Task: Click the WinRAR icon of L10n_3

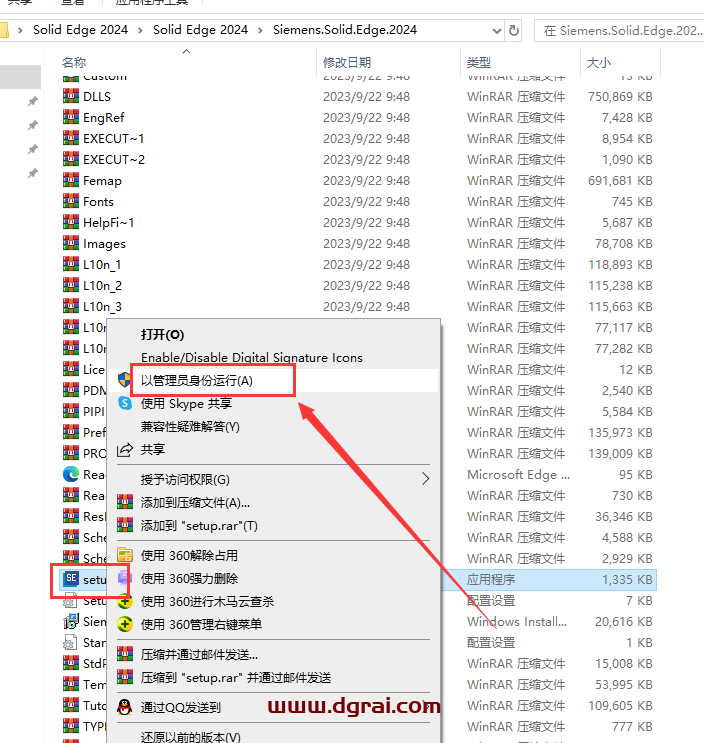Action: pyautogui.click(x=71, y=306)
